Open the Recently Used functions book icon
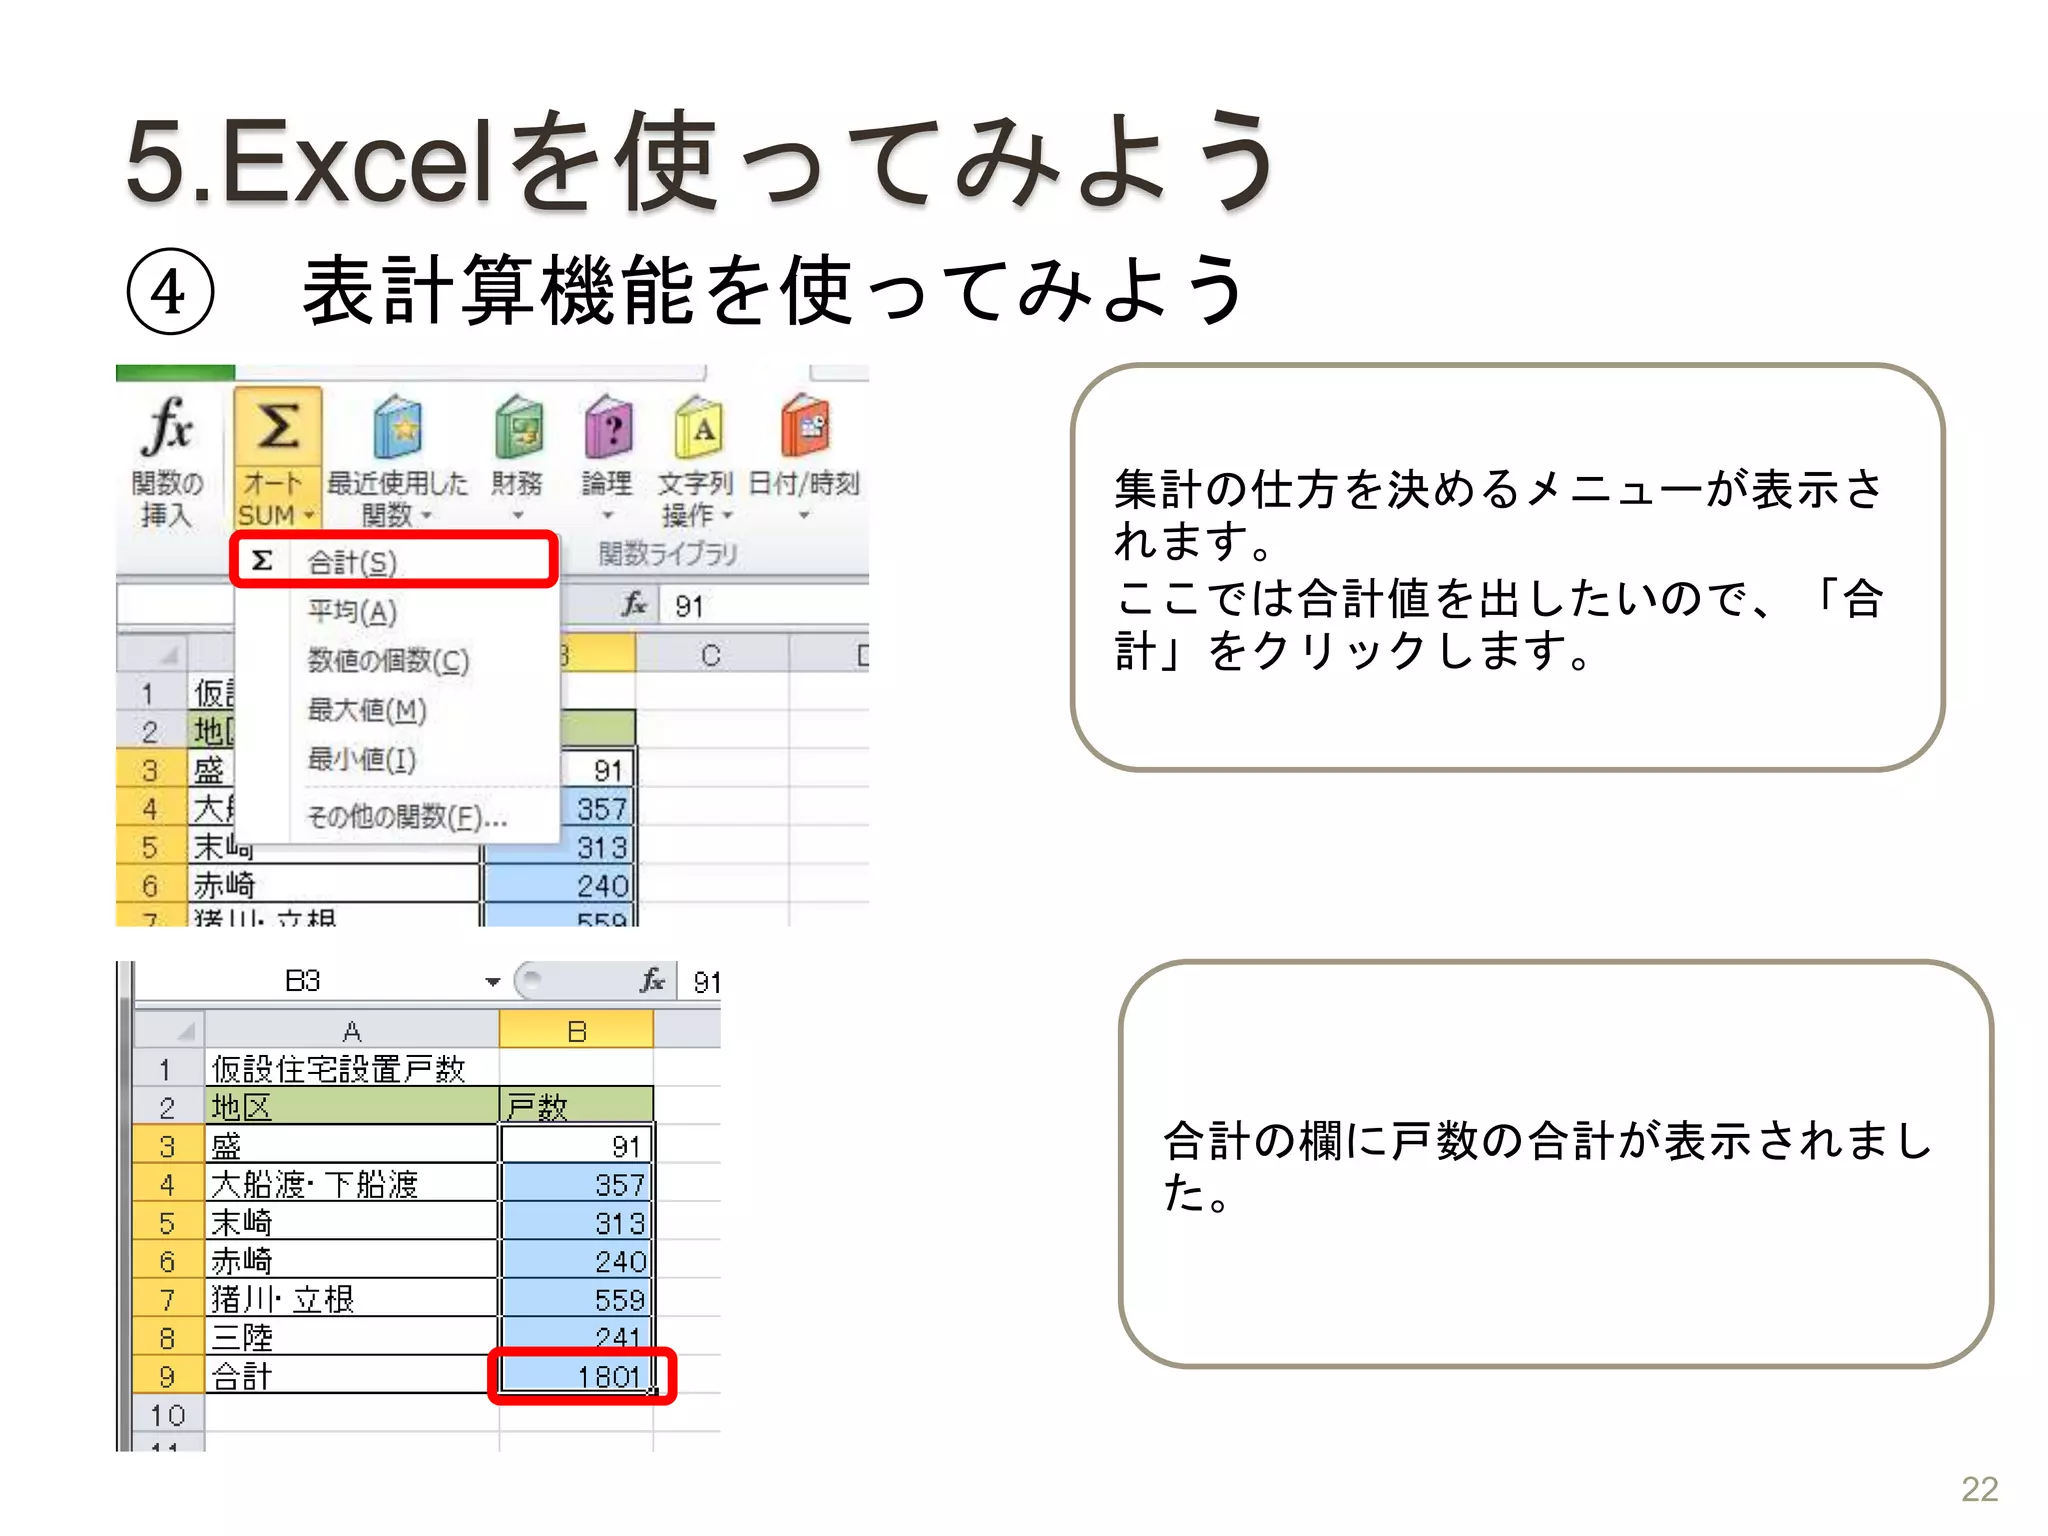This screenshot has width=2048, height=1536. [x=397, y=428]
